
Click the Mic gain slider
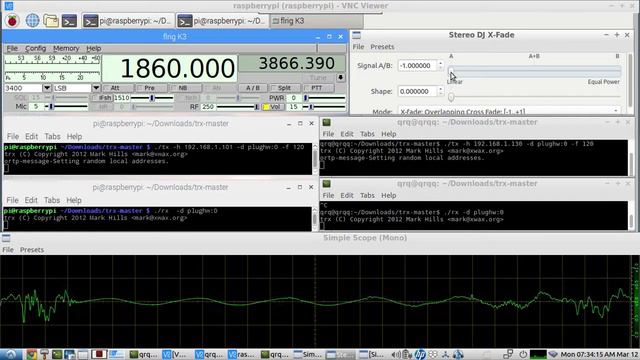pos(65,107)
